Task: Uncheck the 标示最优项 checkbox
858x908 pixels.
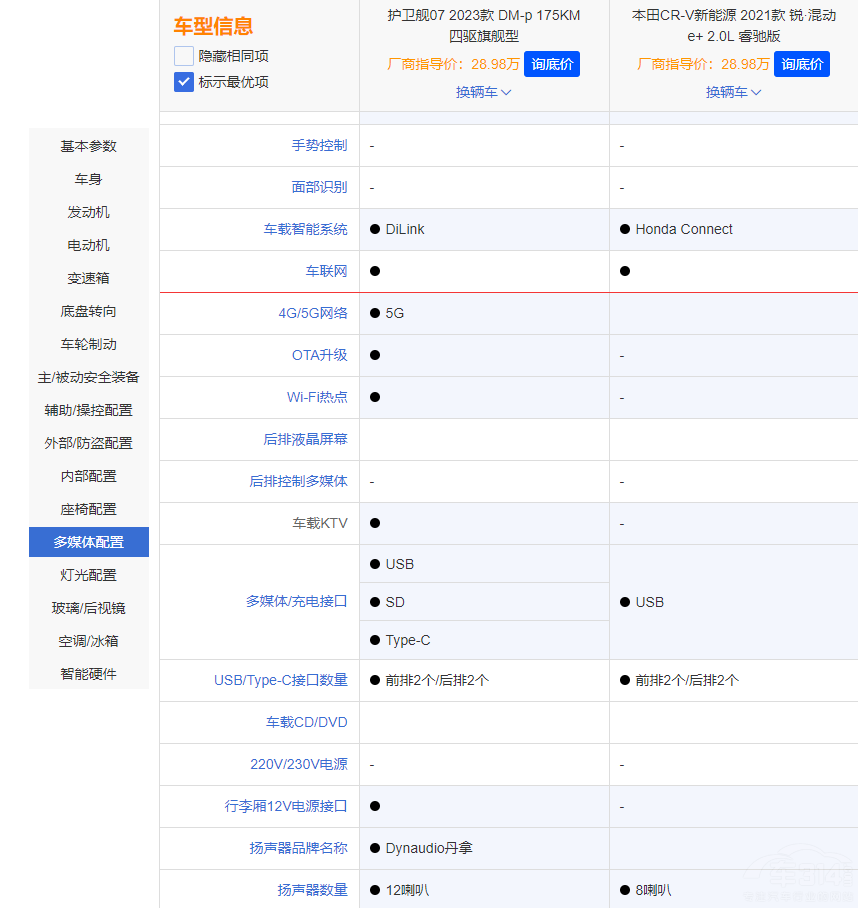Action: (x=184, y=82)
